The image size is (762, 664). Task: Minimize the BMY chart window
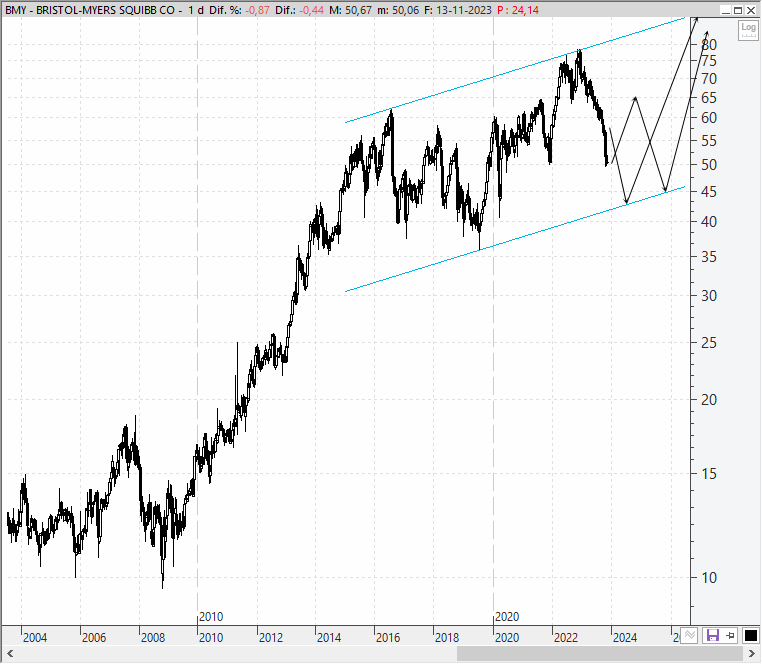(x=726, y=10)
